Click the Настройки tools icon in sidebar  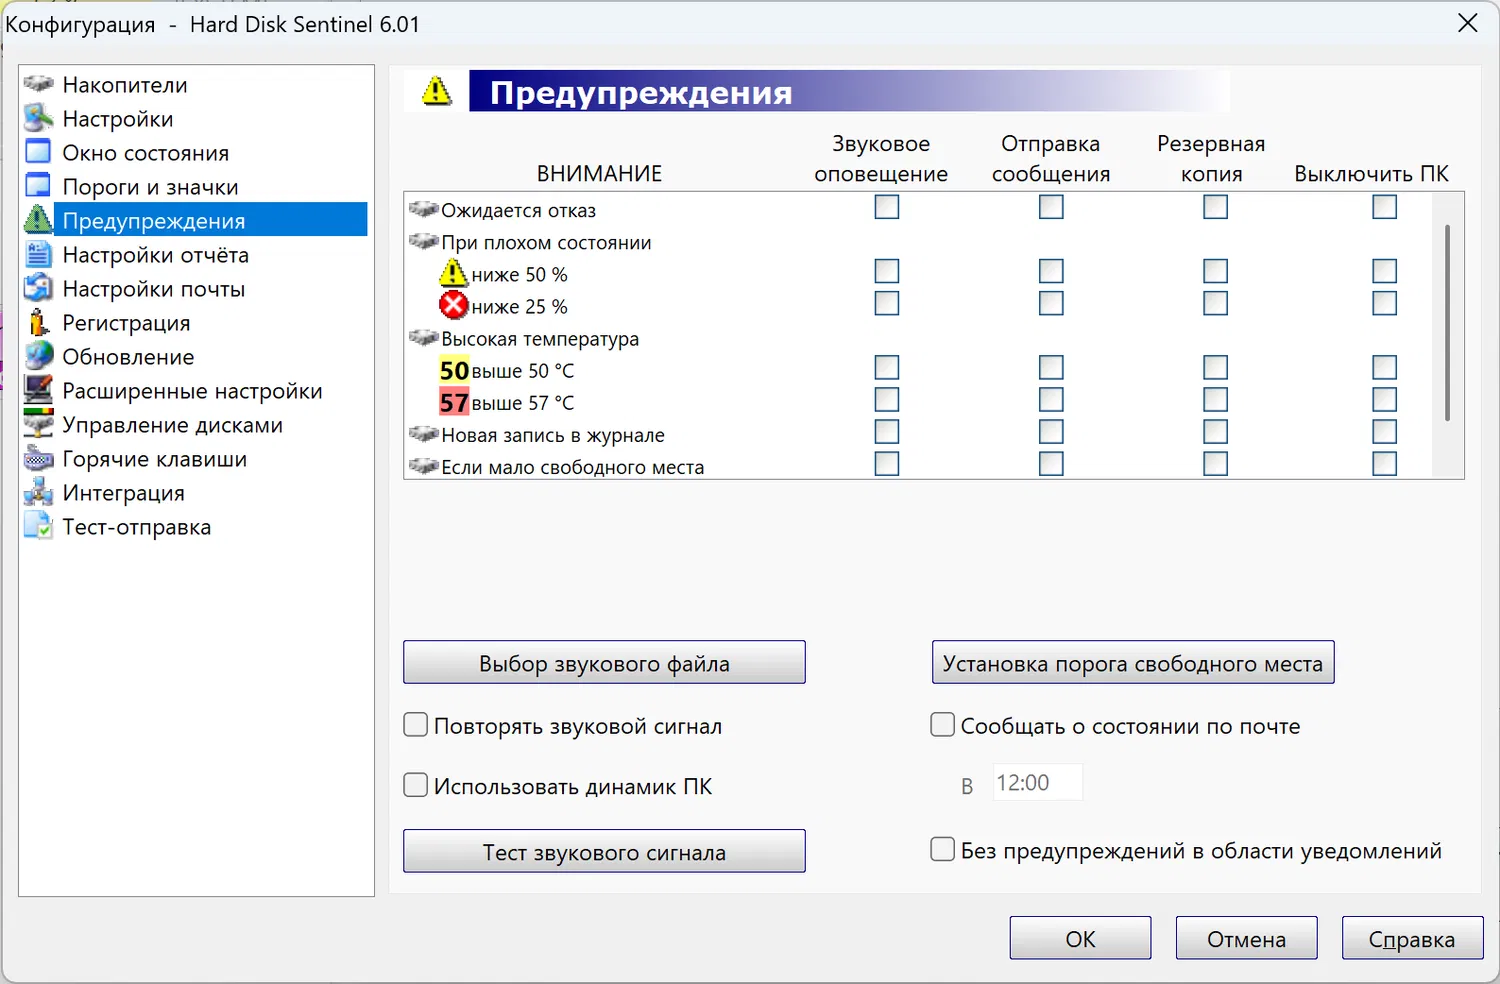click(38, 118)
